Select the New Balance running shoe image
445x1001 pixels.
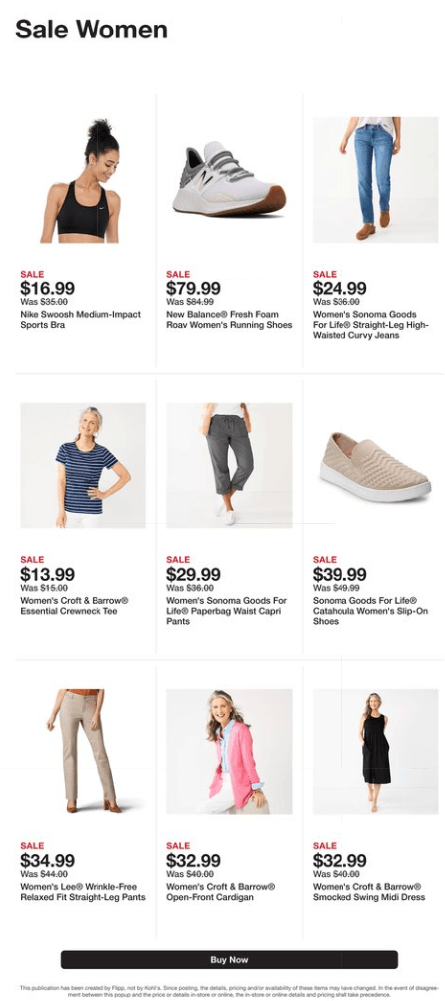point(229,179)
